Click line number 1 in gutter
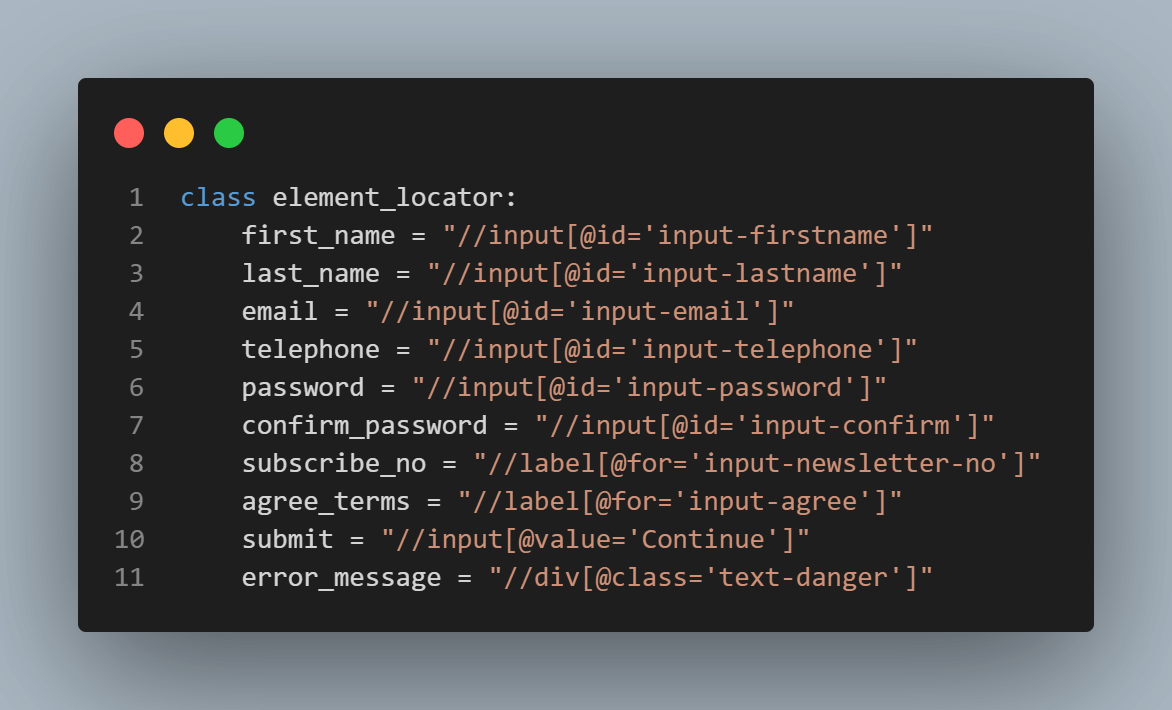This screenshot has width=1172, height=710. click(136, 198)
